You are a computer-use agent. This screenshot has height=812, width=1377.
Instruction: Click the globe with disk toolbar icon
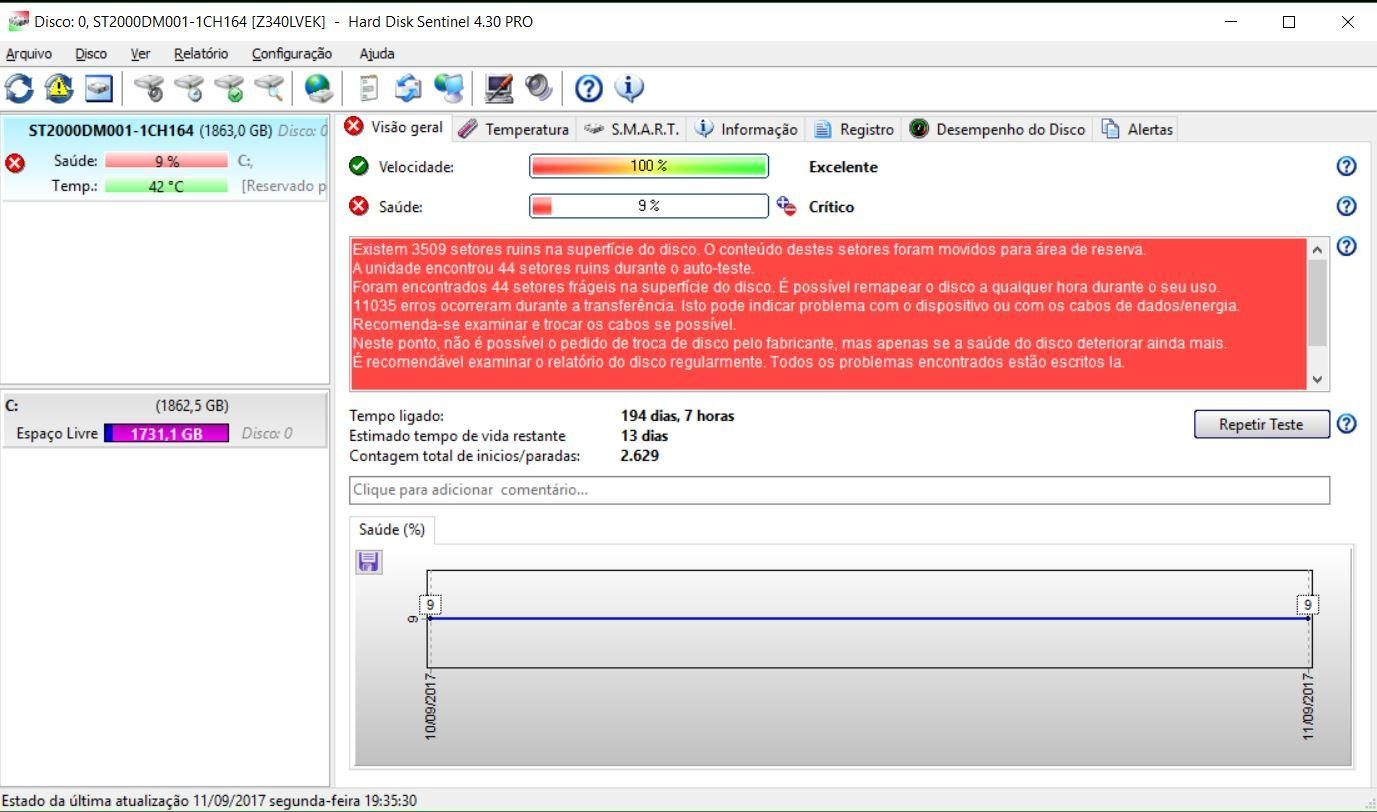click(319, 89)
